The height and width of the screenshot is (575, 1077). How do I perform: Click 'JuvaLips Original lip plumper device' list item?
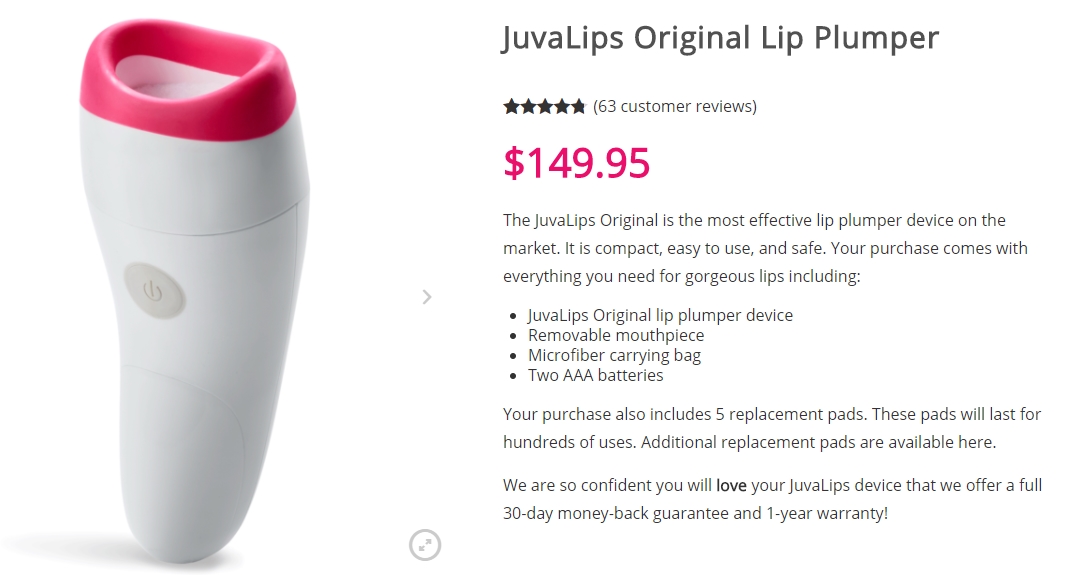(660, 315)
